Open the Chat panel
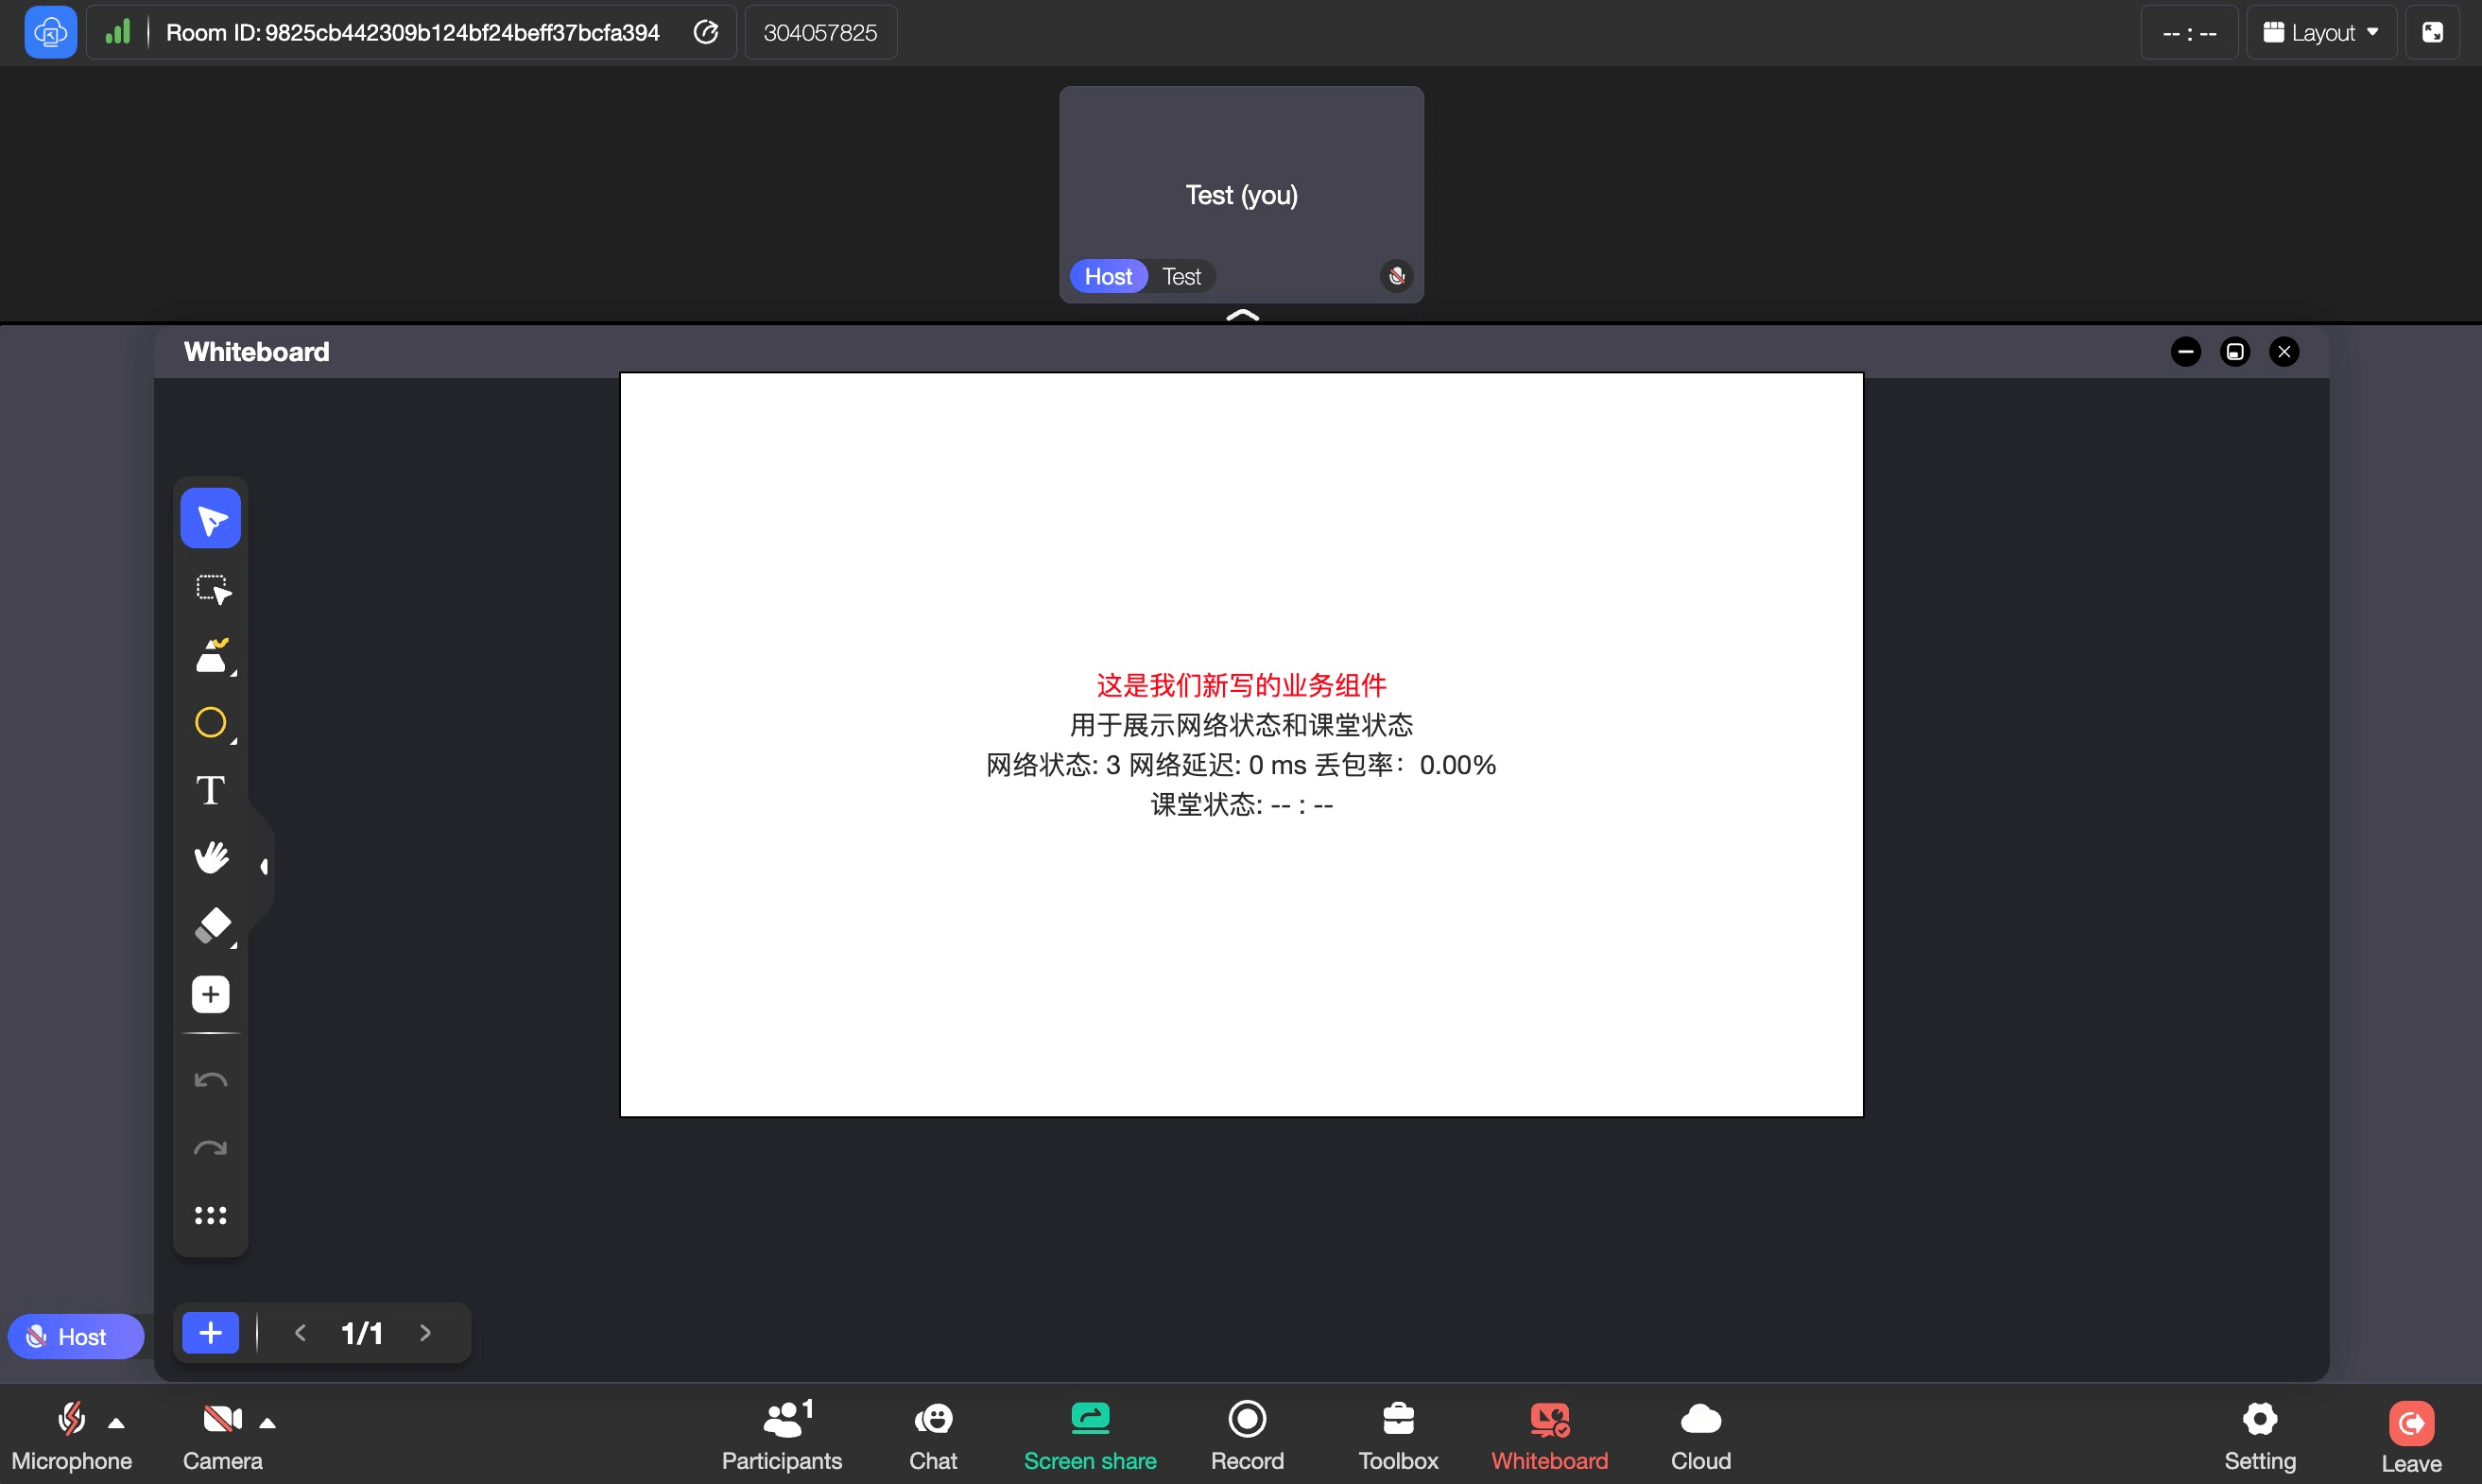Screen dimensions: 2482x1484 [x=933, y=1435]
